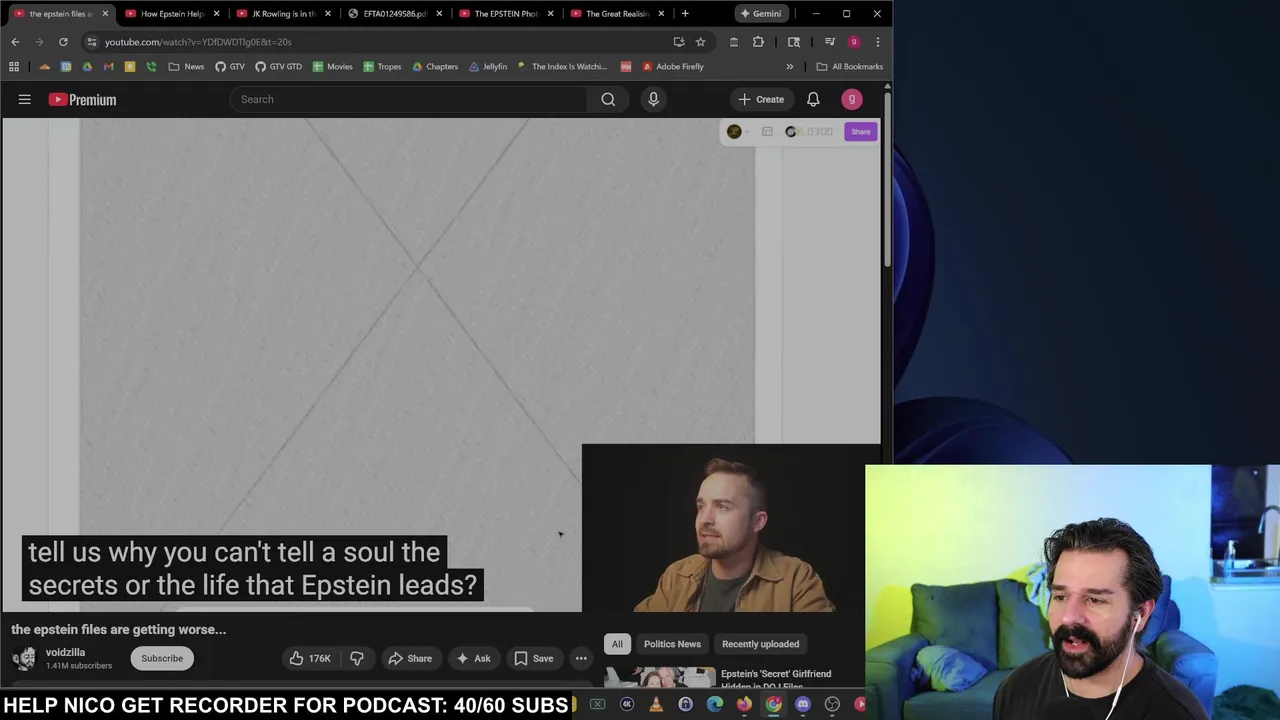Show hidden bookmarks with double chevron
The width and height of the screenshot is (1280, 720).
click(790, 67)
